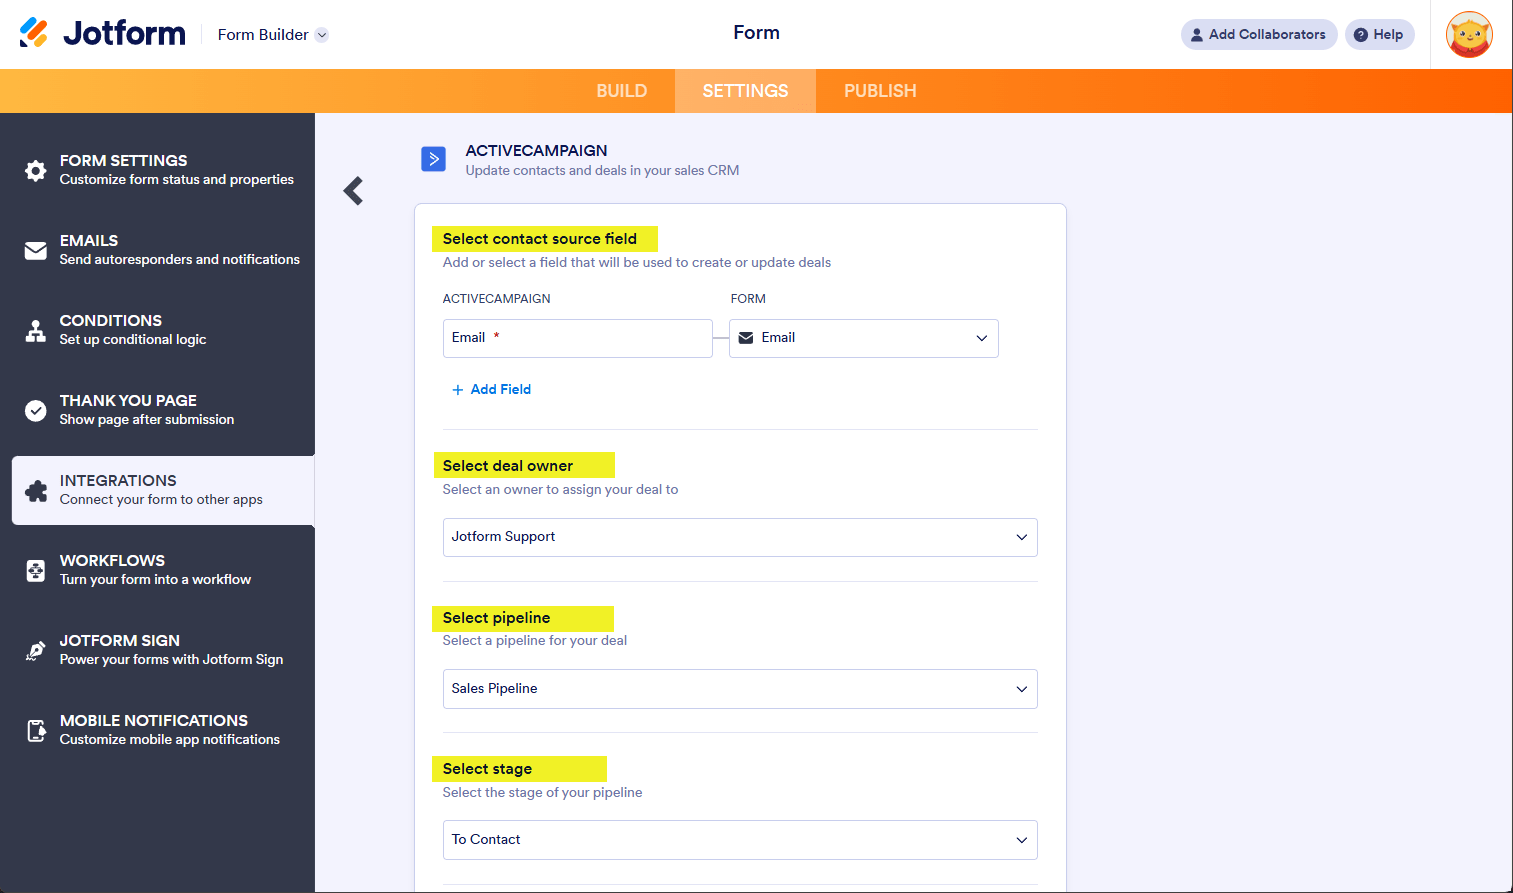This screenshot has width=1513, height=893.
Task: Expand the Sales Pipeline dropdown
Action: (740, 689)
